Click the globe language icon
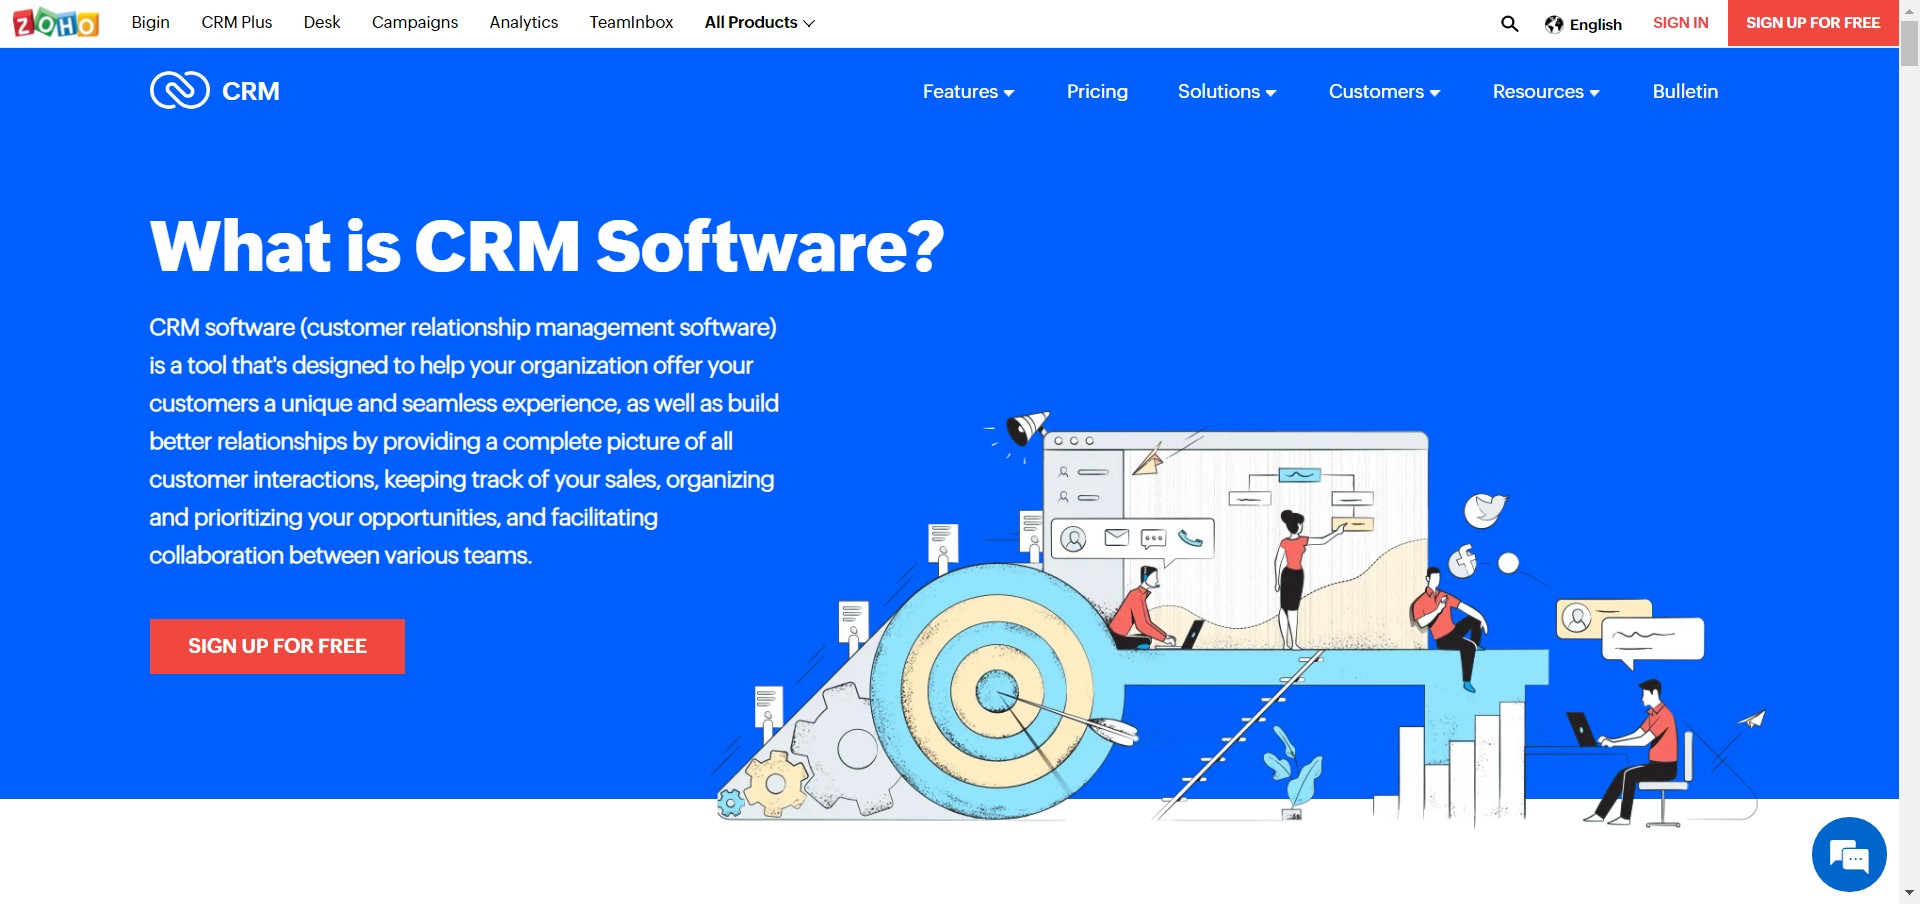Screen dimensions: 1920x904 click(1554, 24)
